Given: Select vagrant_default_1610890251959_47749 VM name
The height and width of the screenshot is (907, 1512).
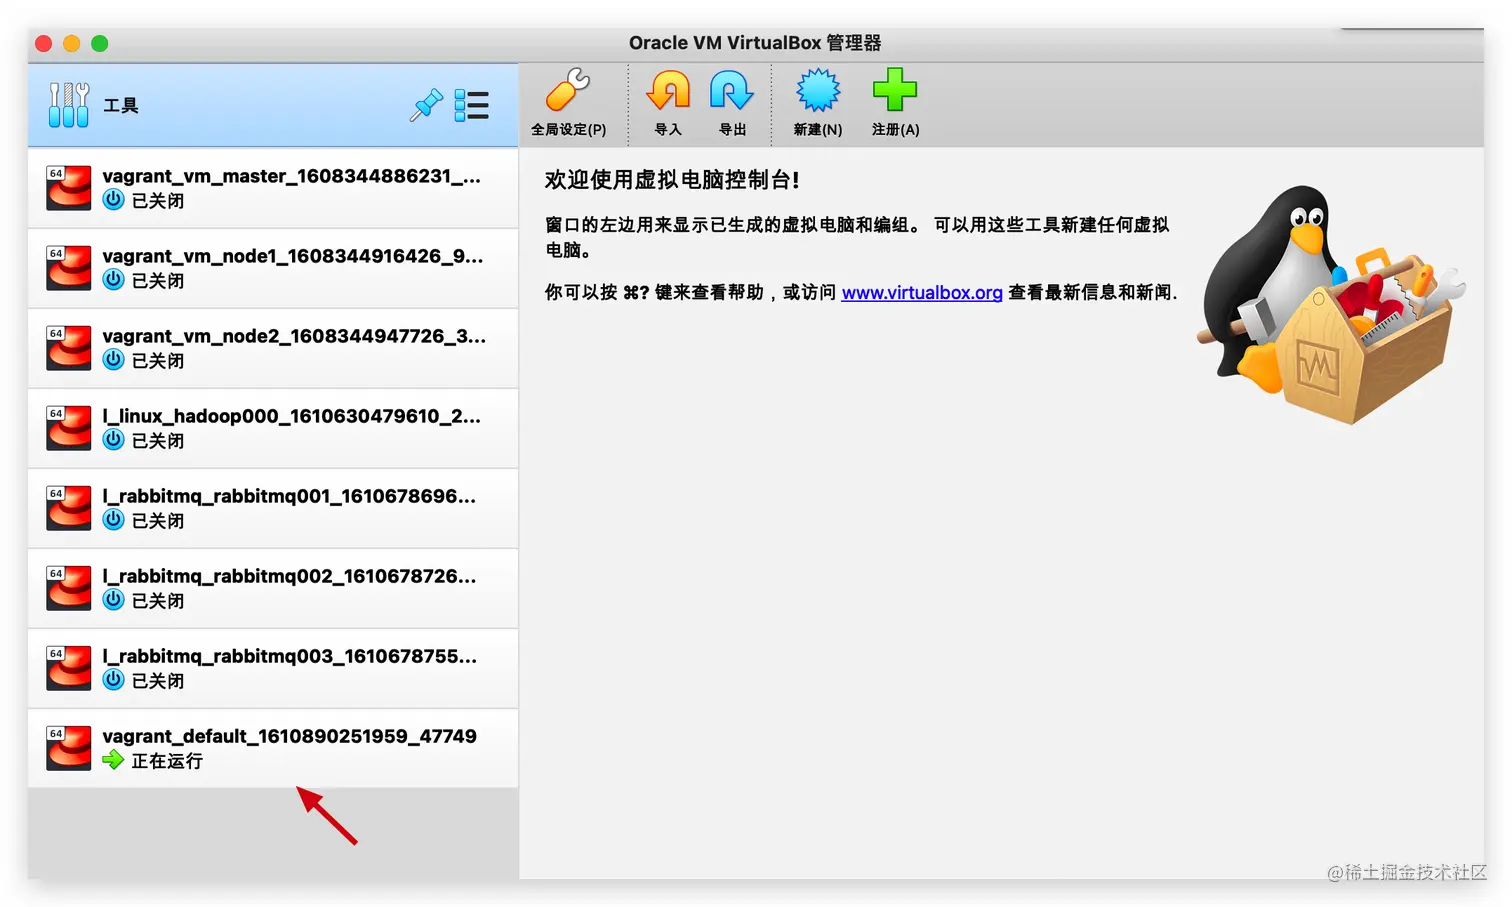Looking at the screenshot, I should (289, 736).
